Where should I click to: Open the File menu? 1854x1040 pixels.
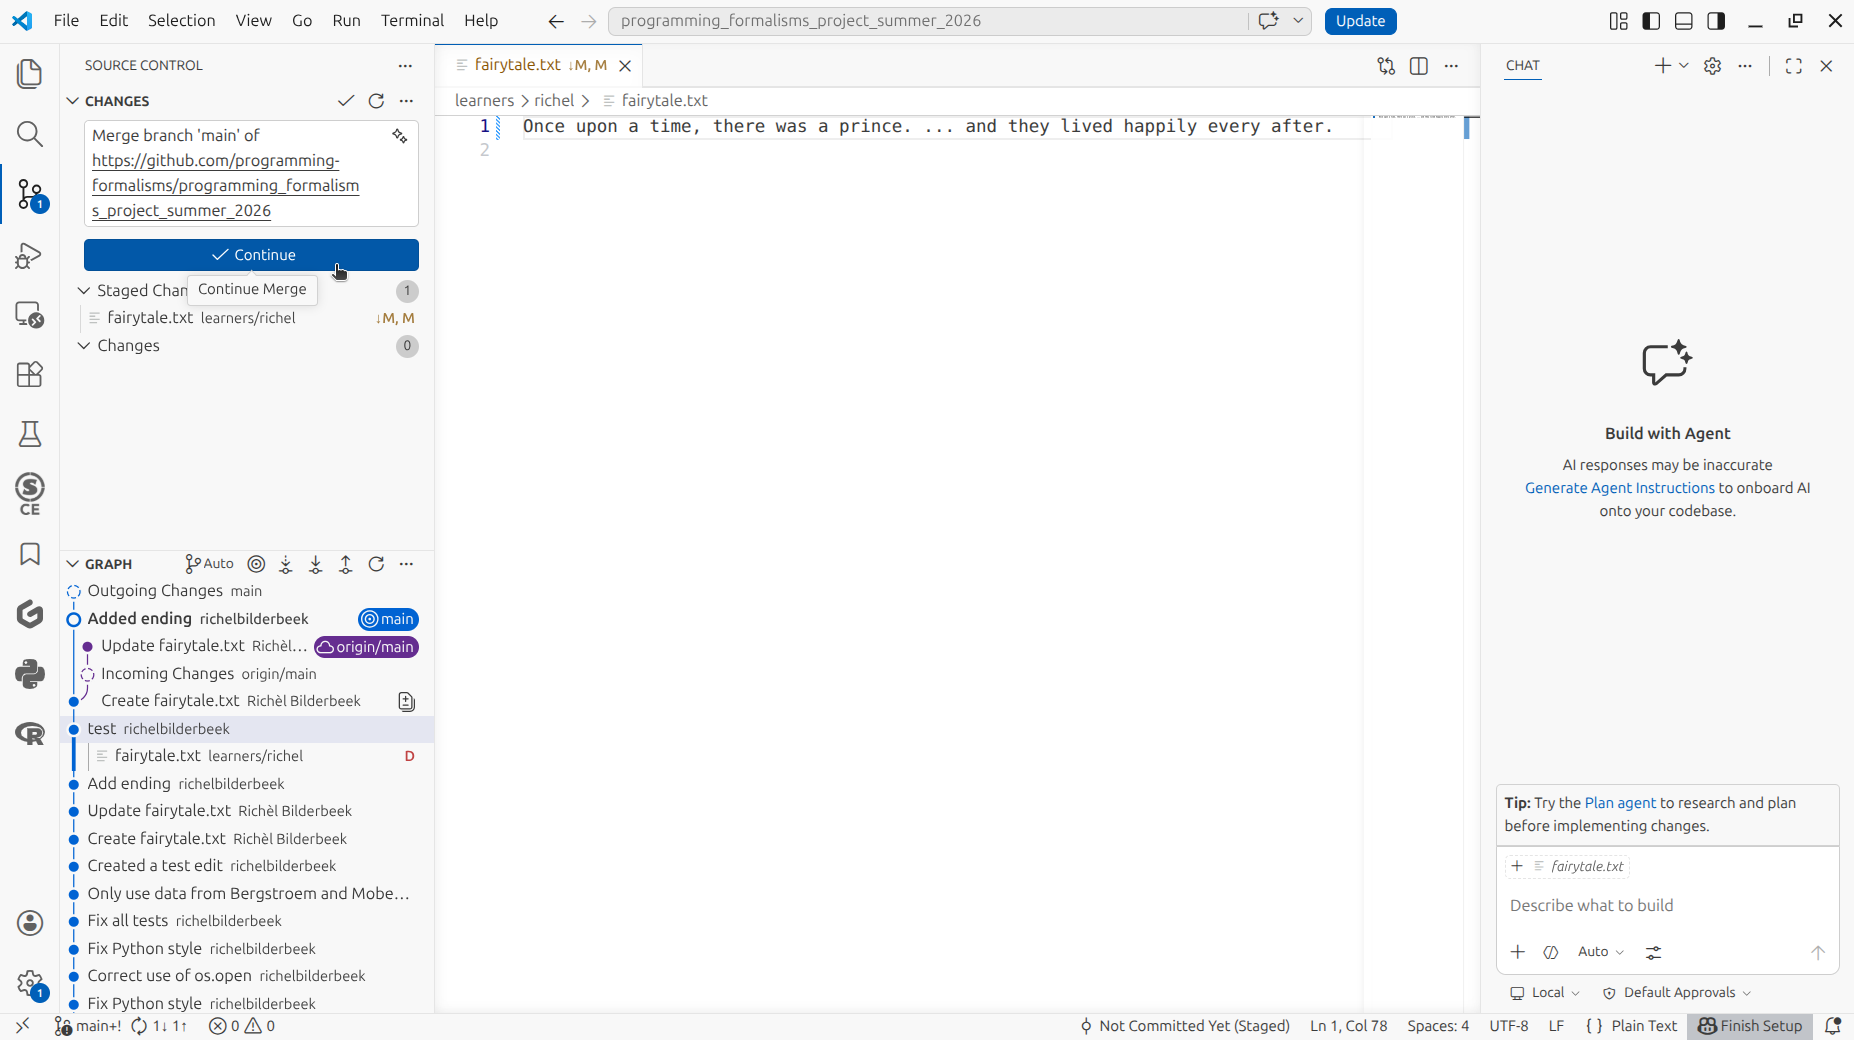[x=66, y=21]
